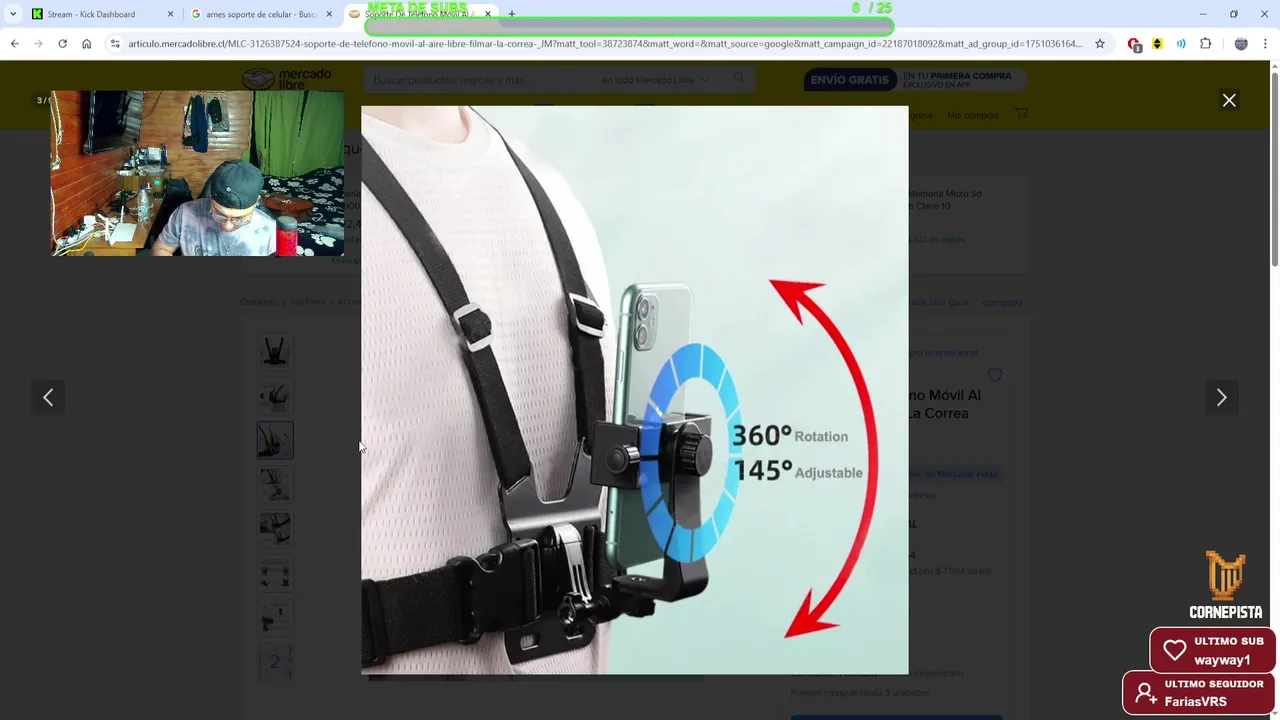This screenshot has width=1280, height=720.
Task: Select the sixth product thumbnail
Action: tap(275, 573)
